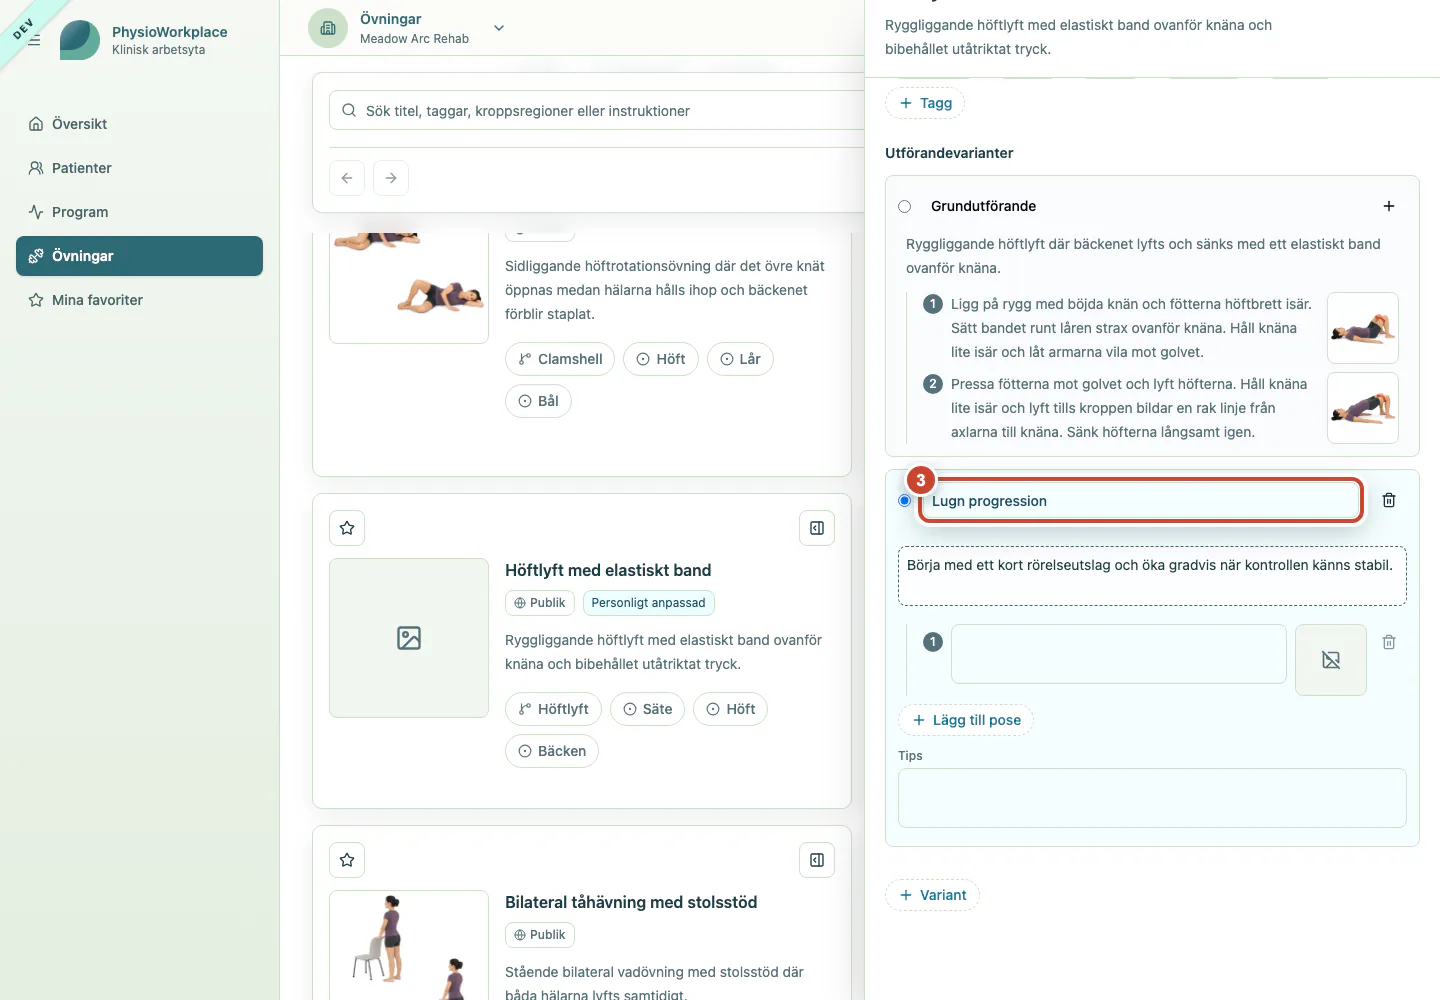Image resolution: width=1440 pixels, height=1000 pixels.
Task: Click the Höftlyft tag chip
Action: [x=553, y=709]
